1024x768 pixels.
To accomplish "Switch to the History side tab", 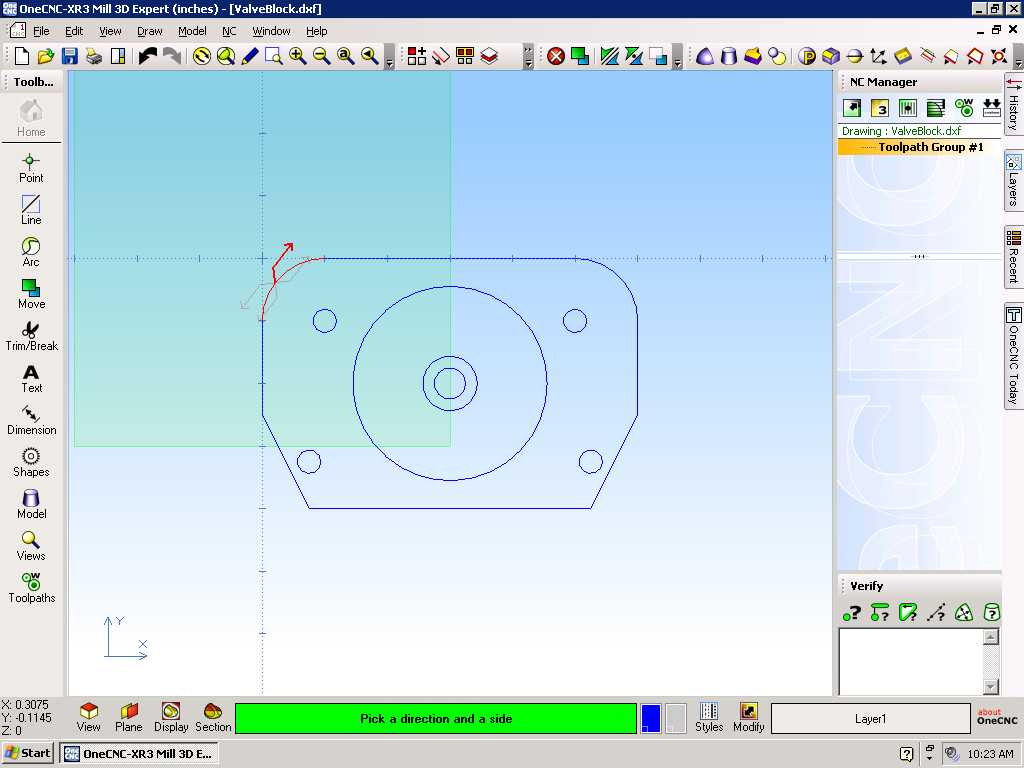I will click(x=1013, y=105).
